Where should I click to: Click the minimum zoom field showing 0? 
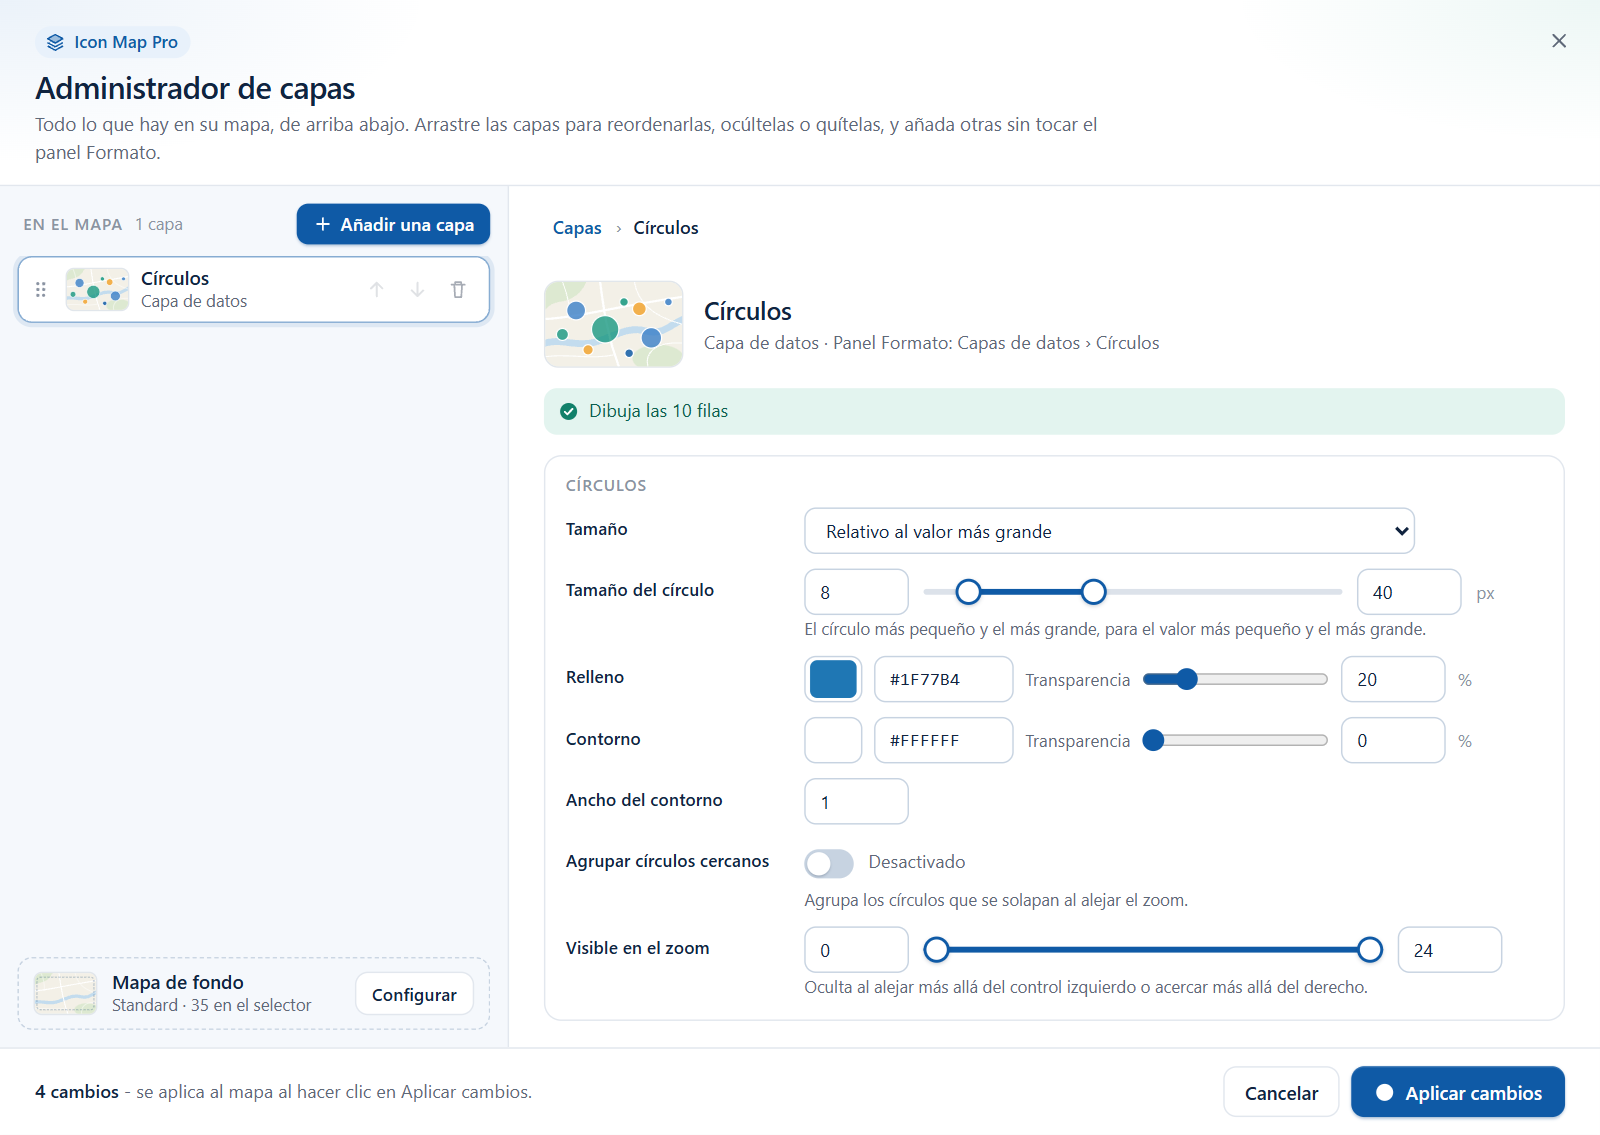click(856, 950)
